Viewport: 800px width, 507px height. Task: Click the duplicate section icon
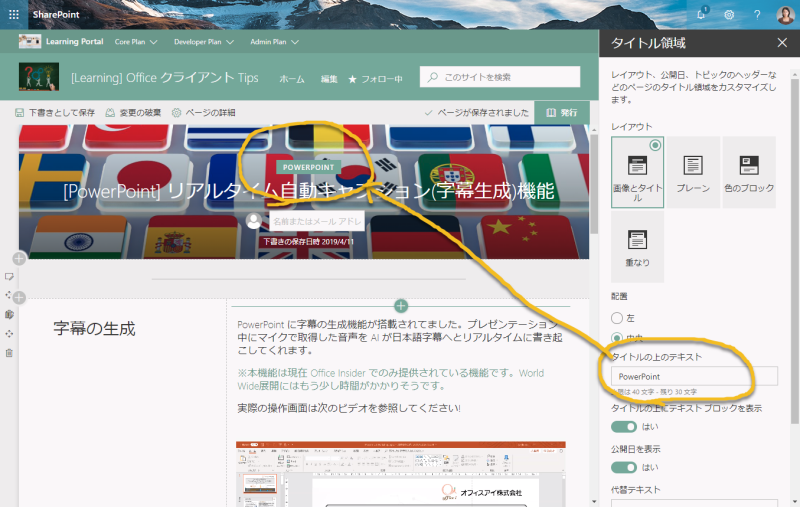tap(9, 314)
